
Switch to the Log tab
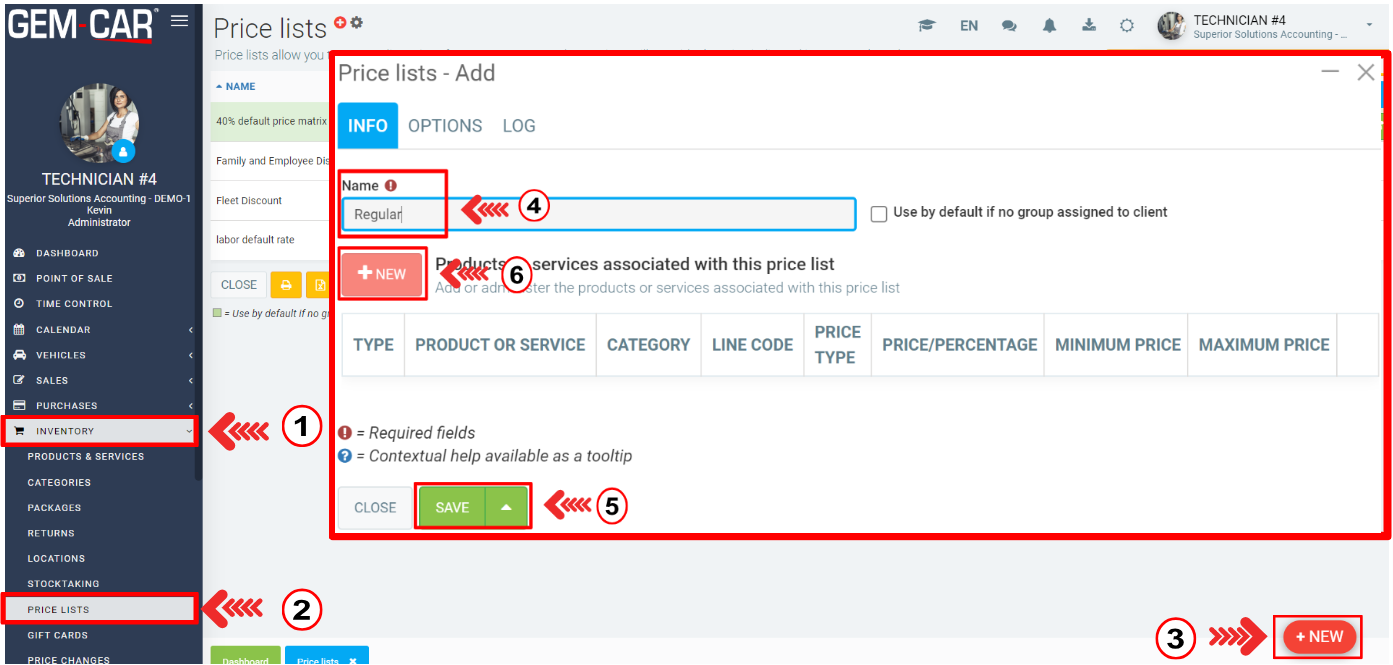click(x=519, y=126)
